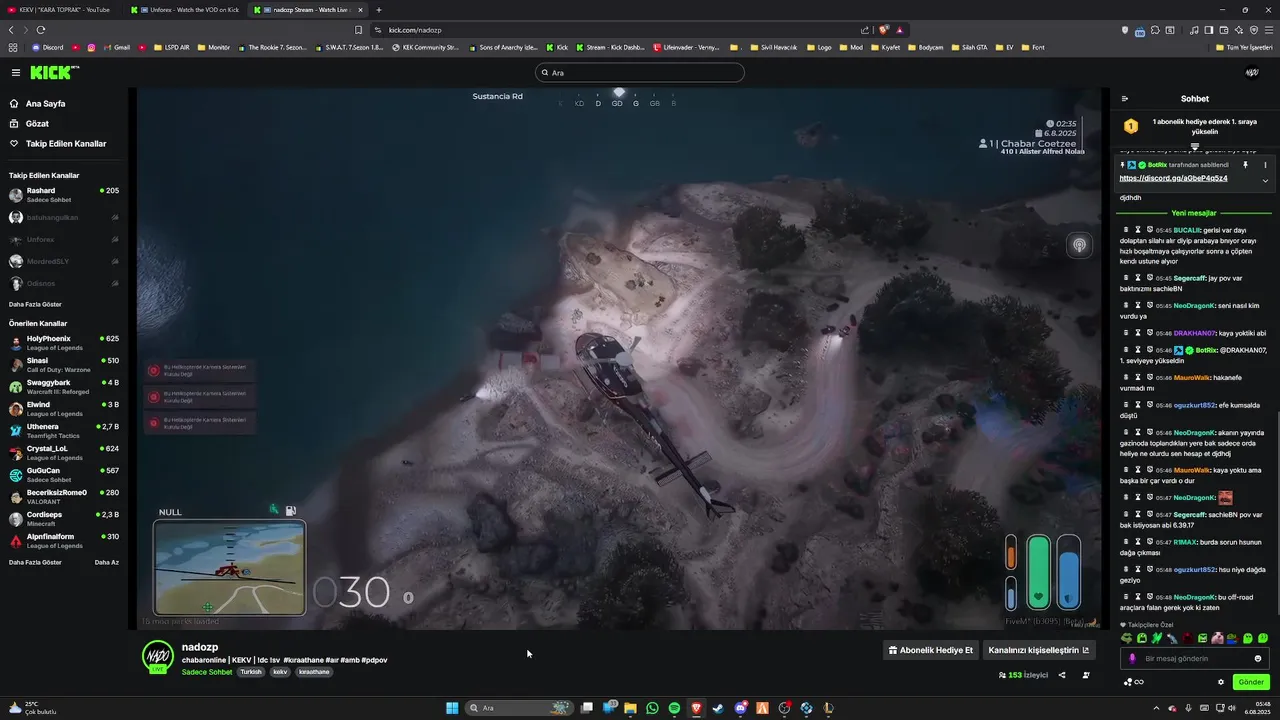Open the stream options icon beside share
Viewport: 1280px width, 720px height.
1086,675
